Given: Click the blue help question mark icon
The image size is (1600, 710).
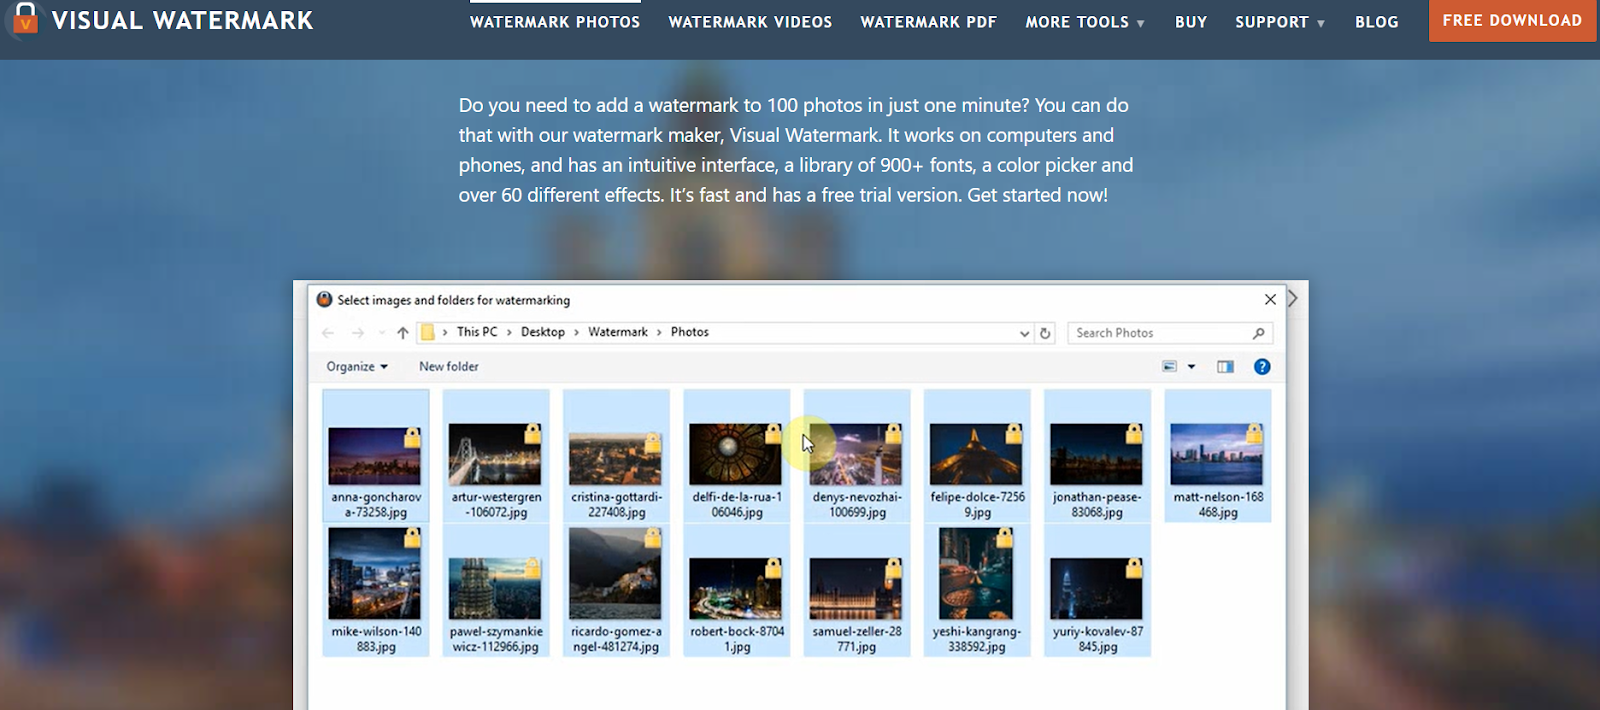Looking at the screenshot, I should 1262,367.
